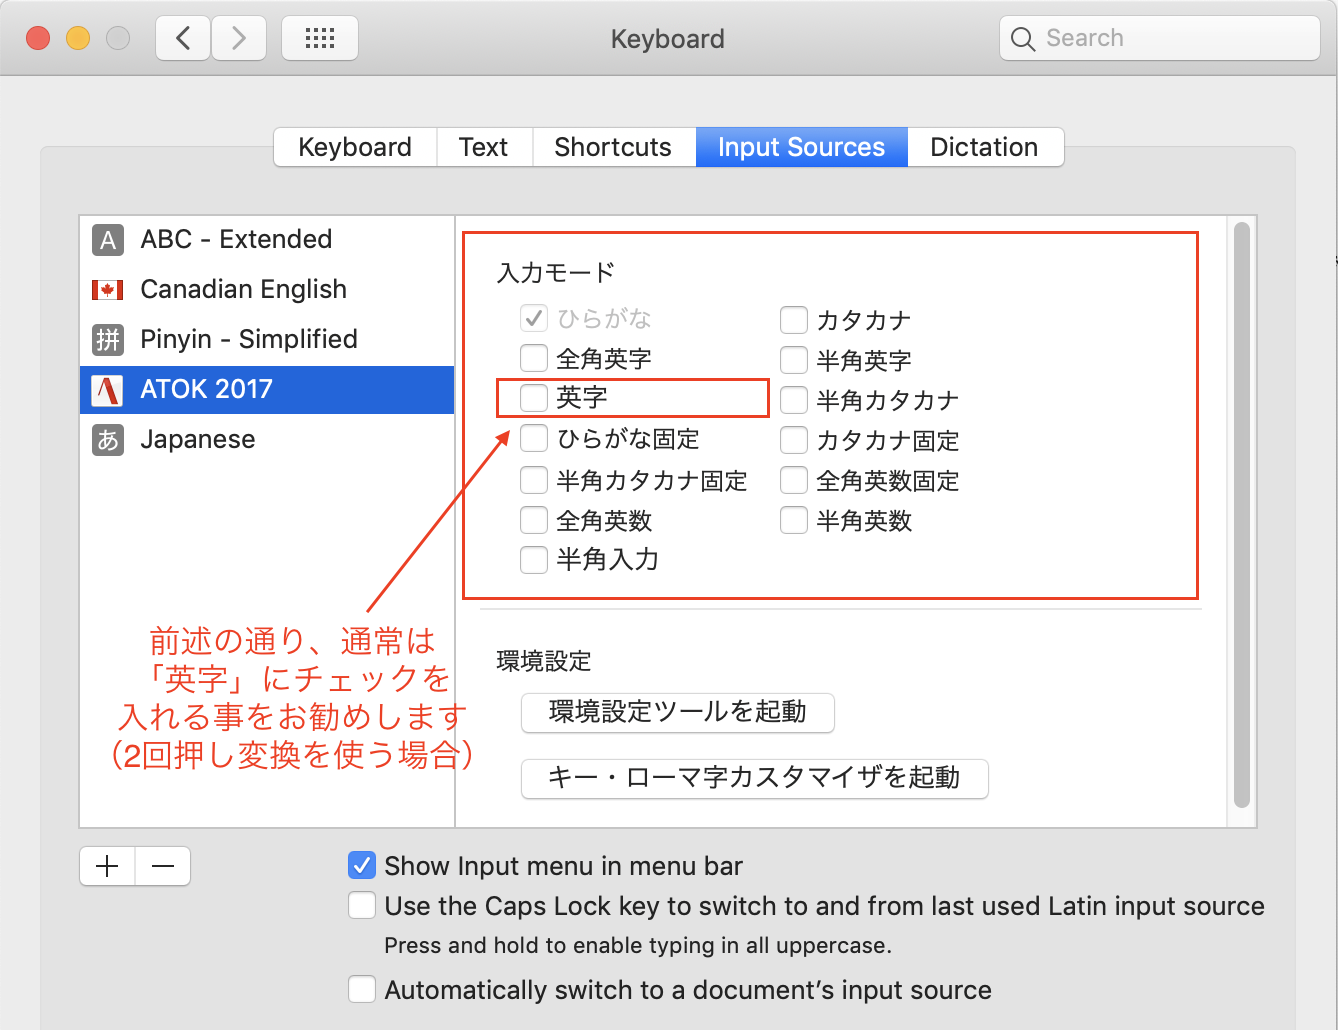Screen dimensions: 1338x1030
Task: Click the Pinyin - Simplified icon
Action: [108, 340]
